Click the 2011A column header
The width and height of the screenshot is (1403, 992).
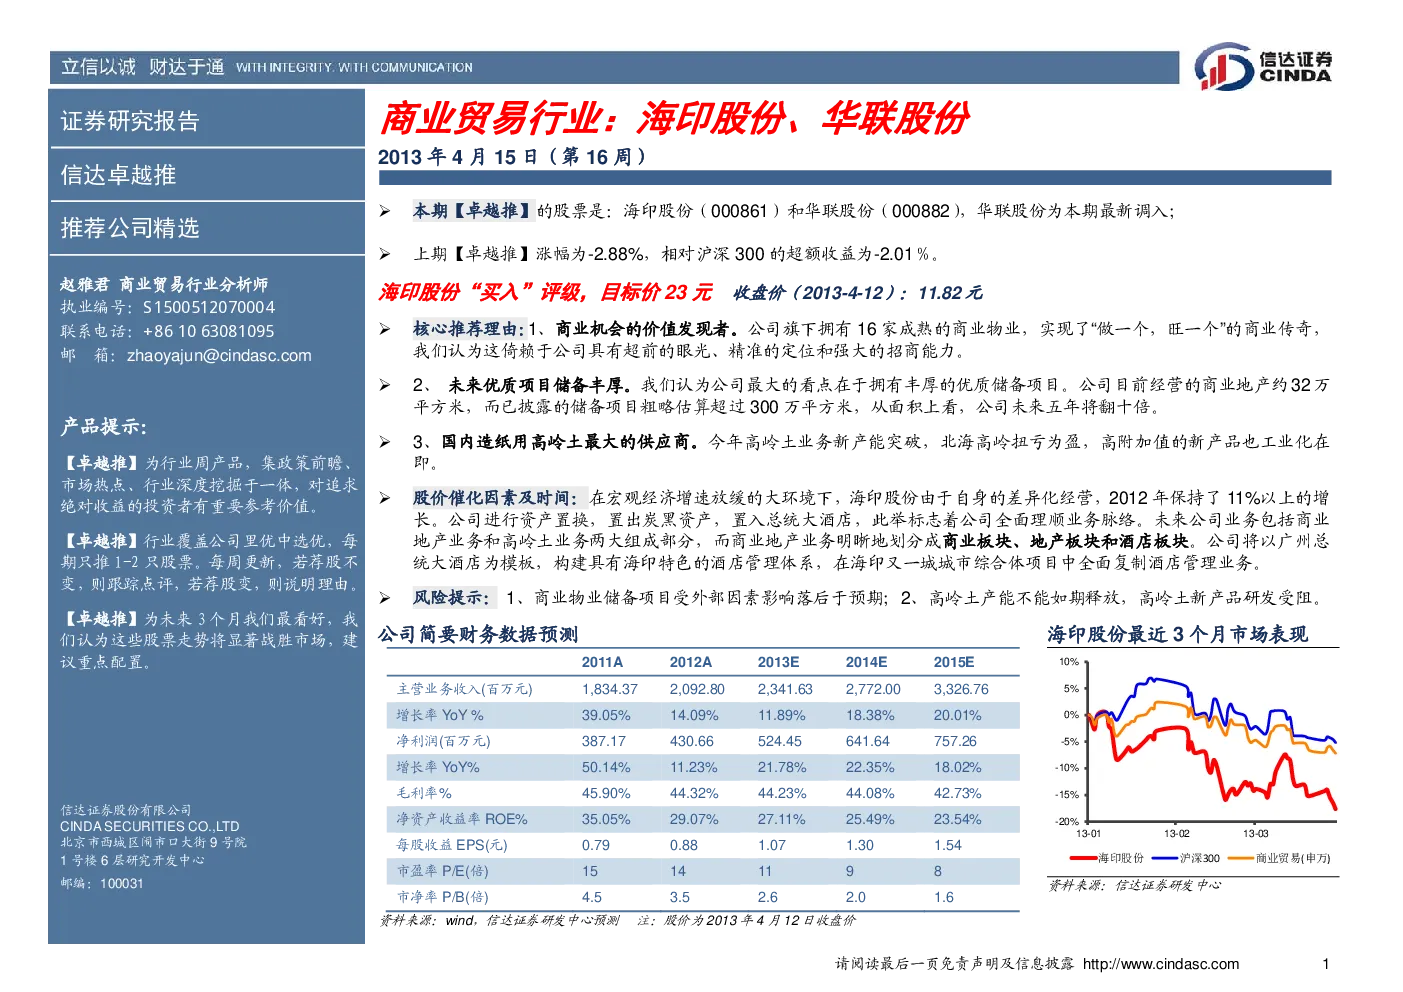(x=602, y=662)
